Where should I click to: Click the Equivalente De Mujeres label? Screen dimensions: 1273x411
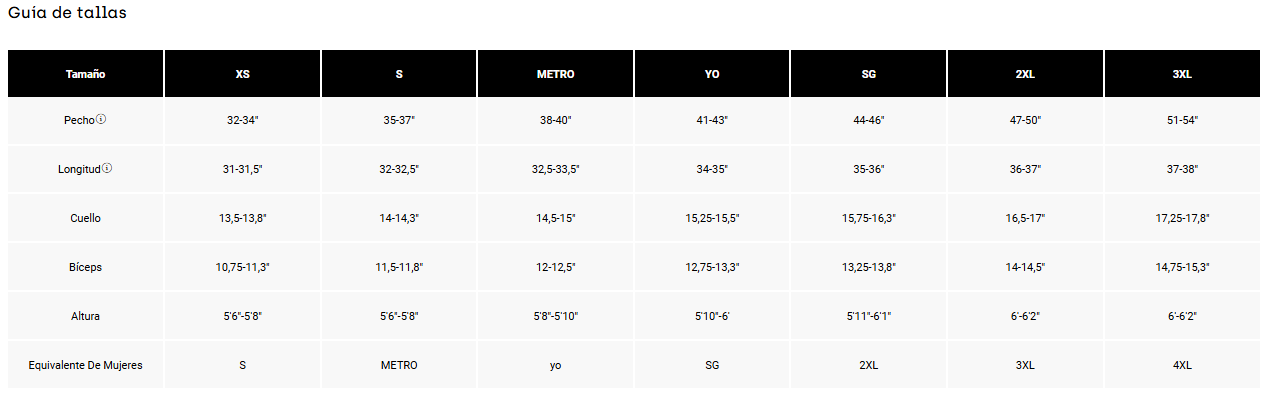click(85, 365)
